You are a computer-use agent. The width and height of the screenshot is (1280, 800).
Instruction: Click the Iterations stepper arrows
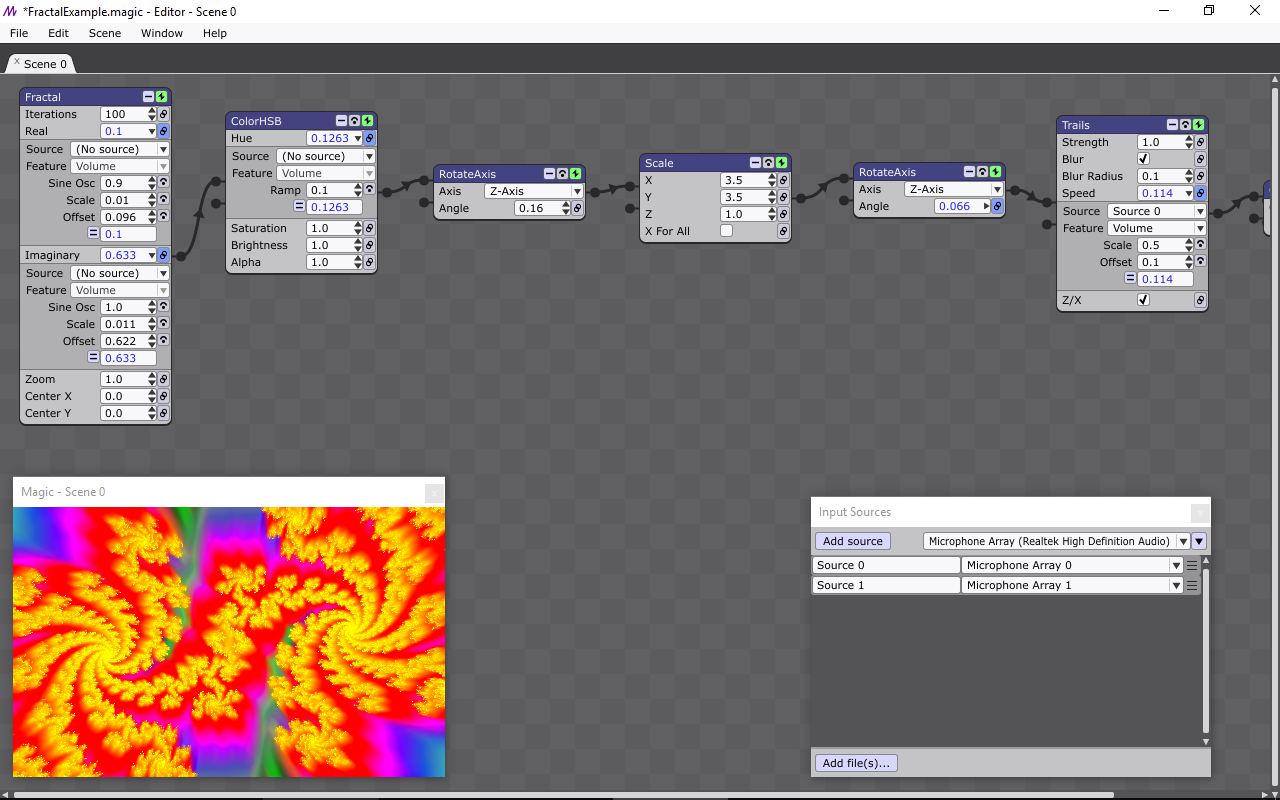[x=152, y=114]
